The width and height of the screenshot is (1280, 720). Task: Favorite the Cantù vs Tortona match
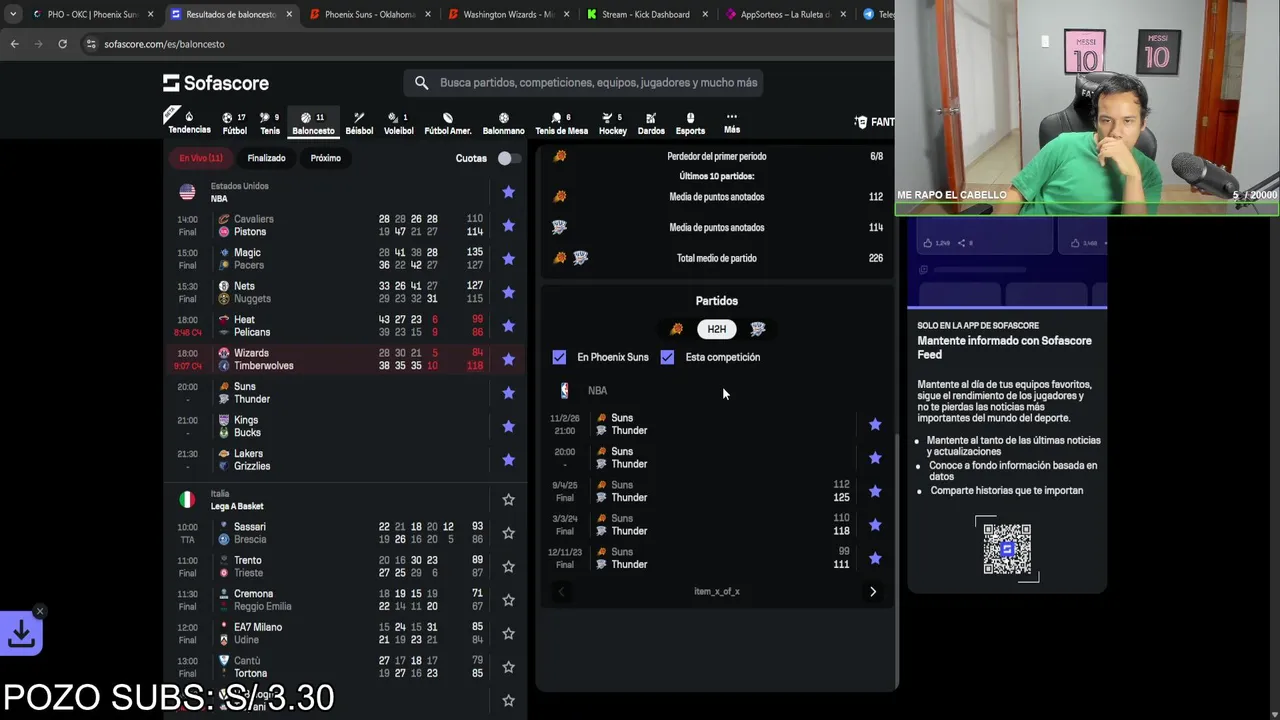tap(508, 667)
